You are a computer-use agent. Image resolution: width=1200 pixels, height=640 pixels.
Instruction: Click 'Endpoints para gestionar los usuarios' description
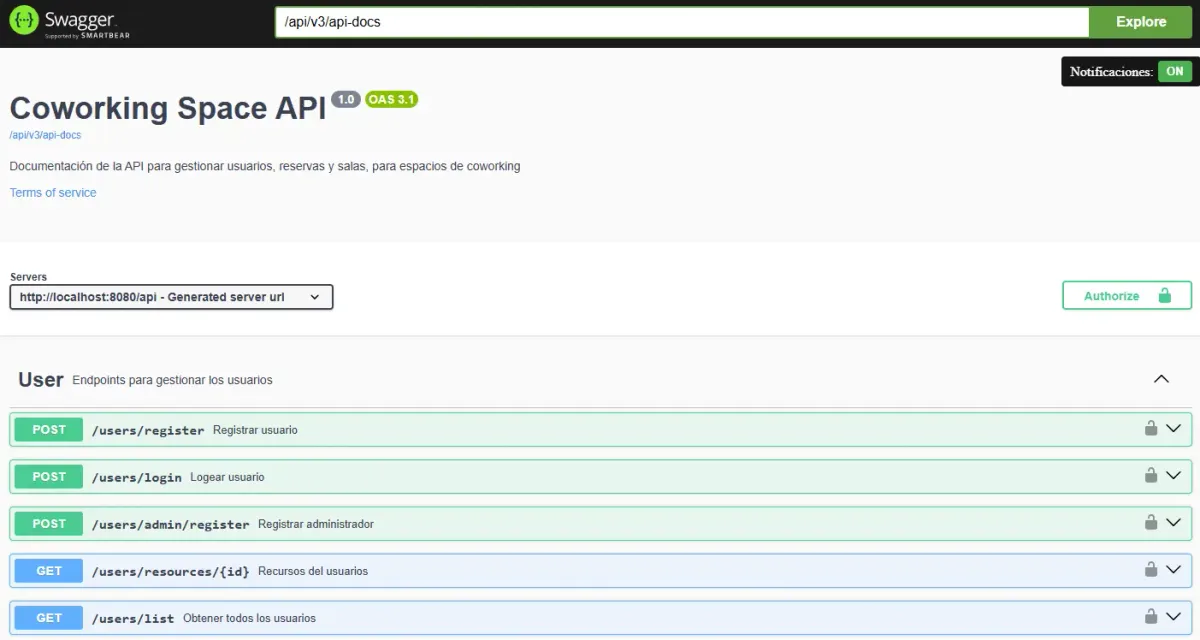pyautogui.click(x=172, y=380)
